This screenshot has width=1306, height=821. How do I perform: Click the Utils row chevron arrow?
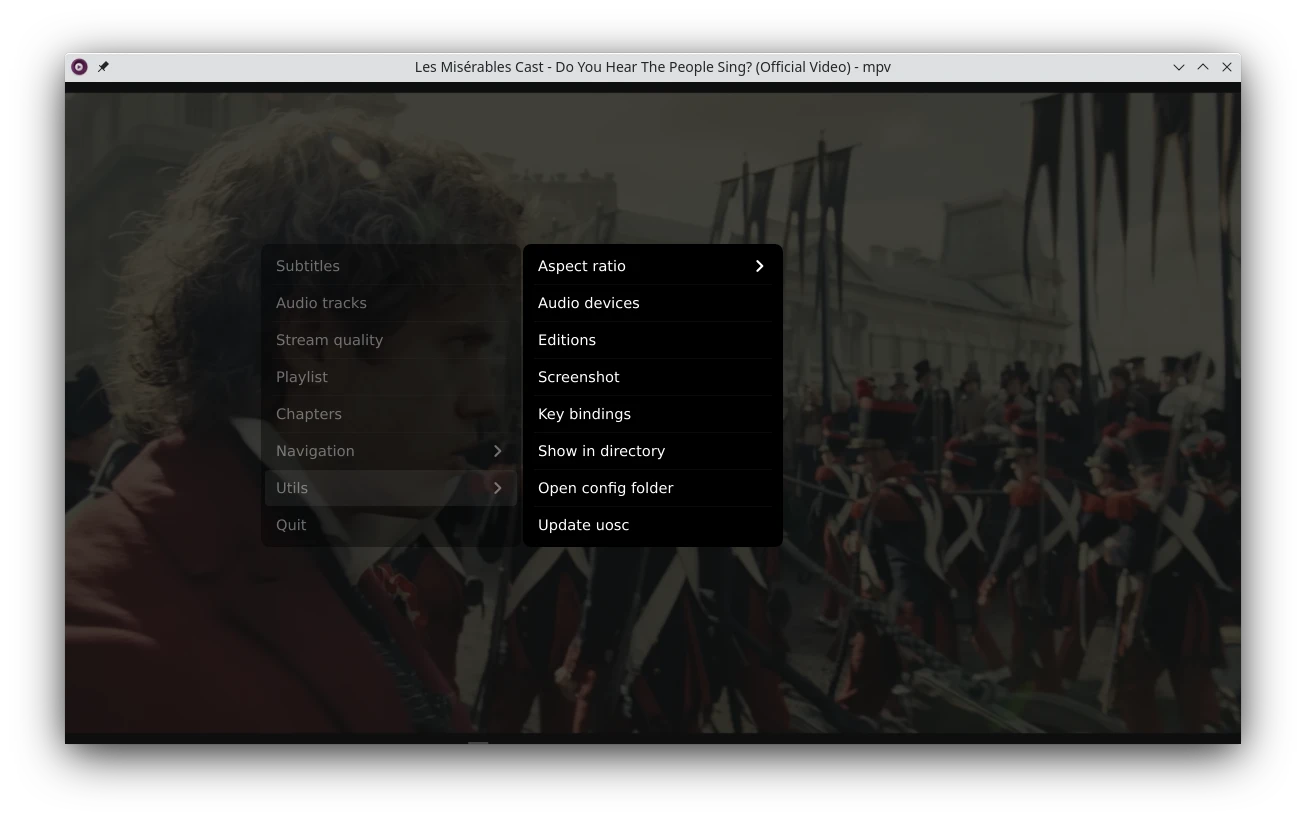pos(497,488)
